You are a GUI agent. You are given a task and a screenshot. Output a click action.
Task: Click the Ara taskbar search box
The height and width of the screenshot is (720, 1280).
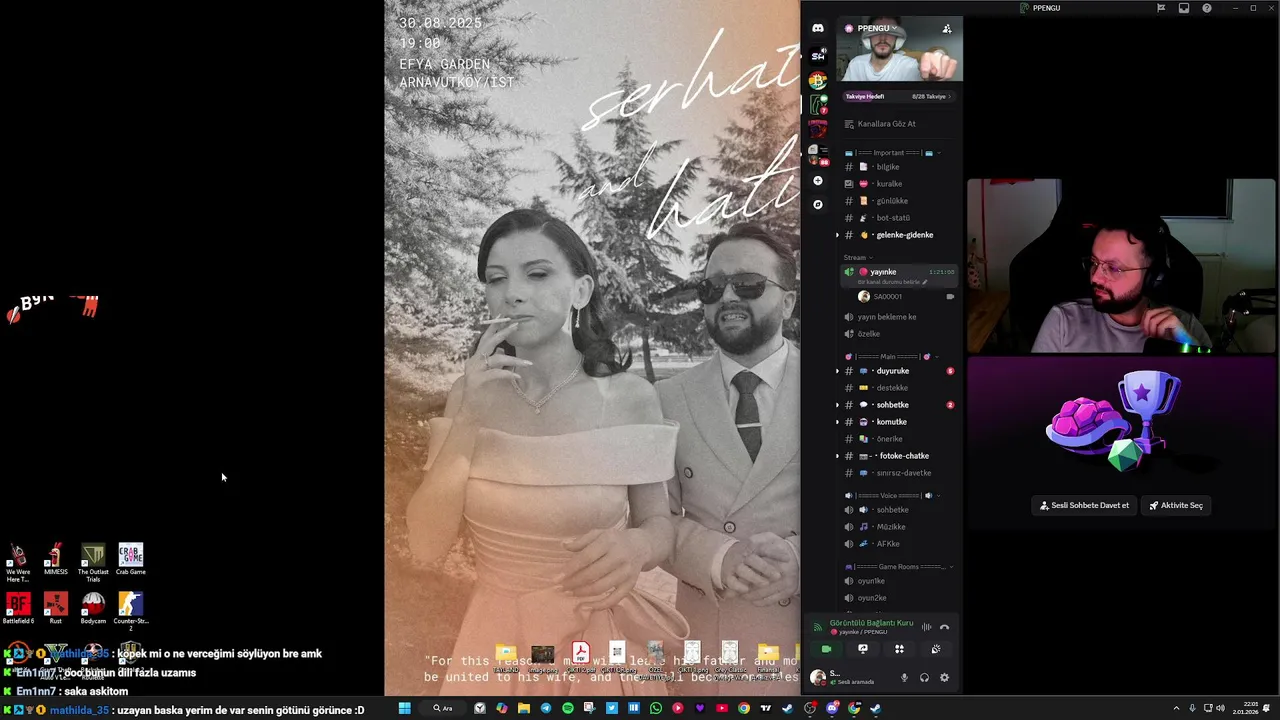pyautogui.click(x=443, y=708)
